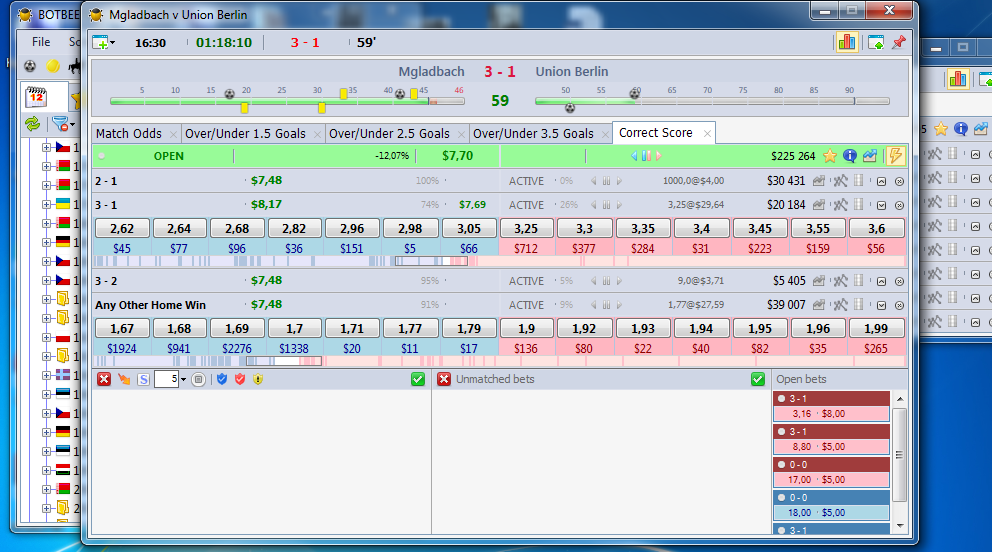Mark the Correct Score market as favourite
Screen dimensions: 992x552
pos(829,156)
